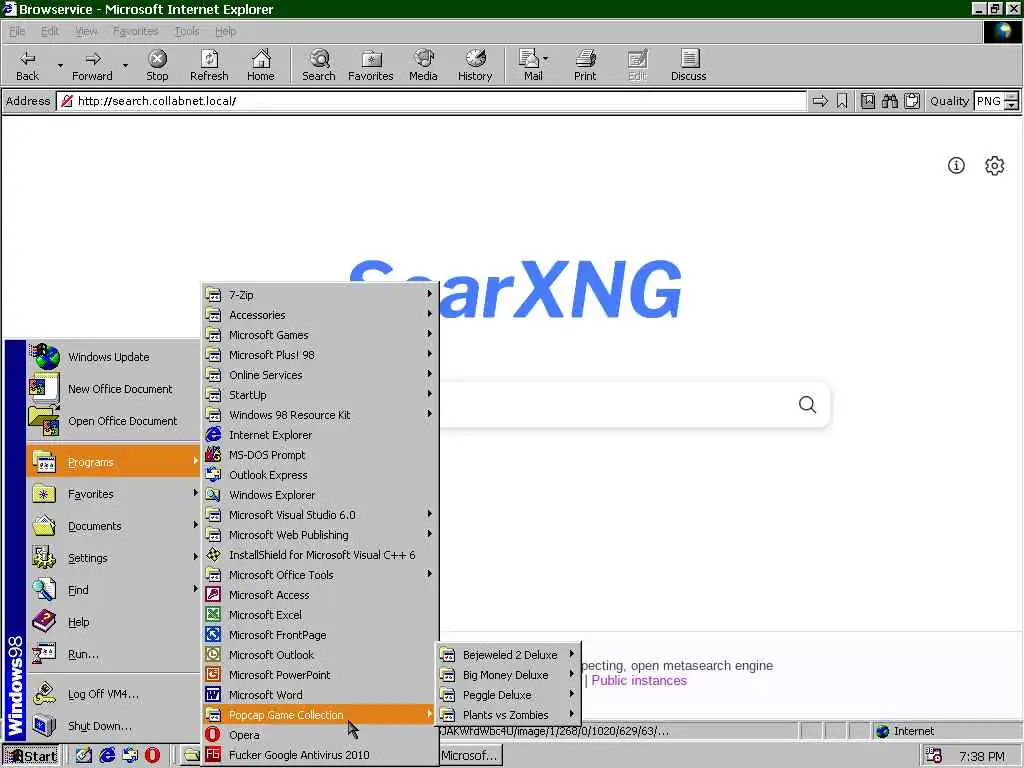Stop page loading with the Stop icon
Viewport: 1024px width, 768px height.
[157, 65]
